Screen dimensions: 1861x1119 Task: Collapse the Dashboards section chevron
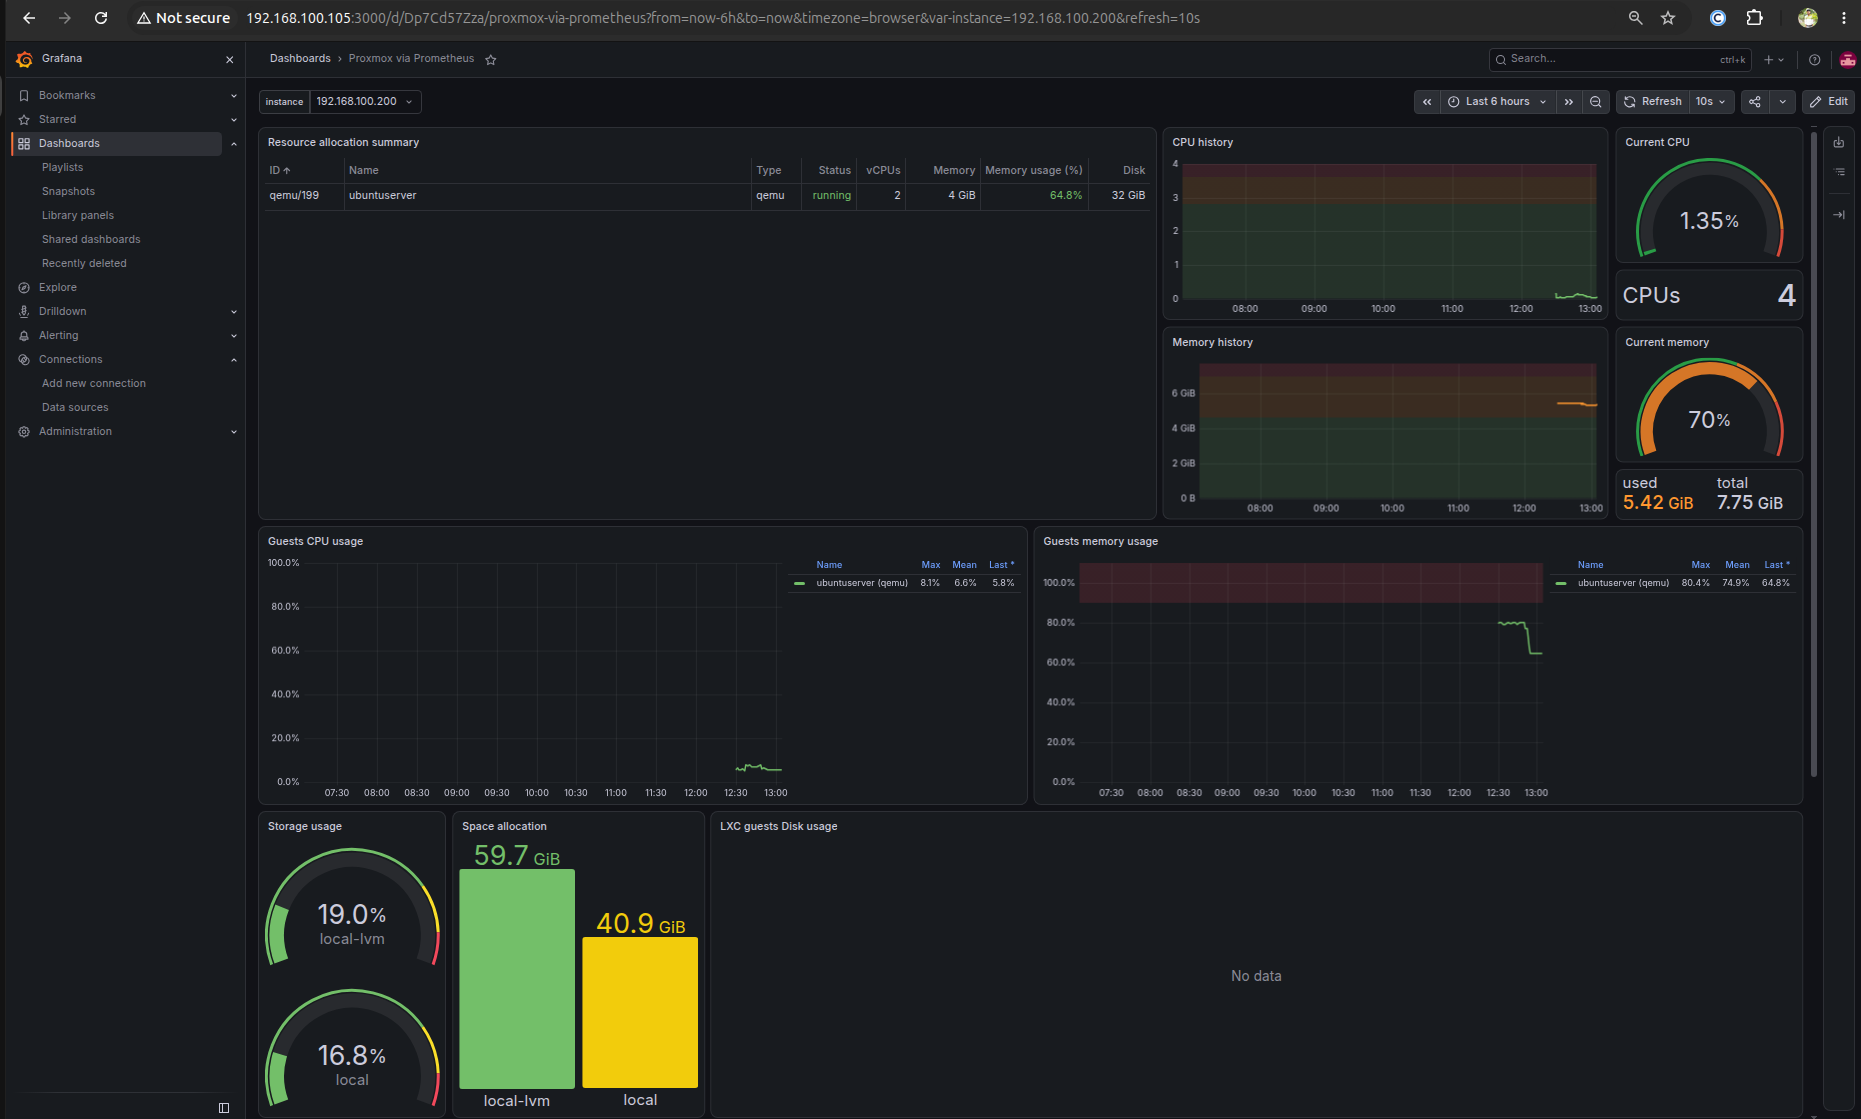(234, 144)
